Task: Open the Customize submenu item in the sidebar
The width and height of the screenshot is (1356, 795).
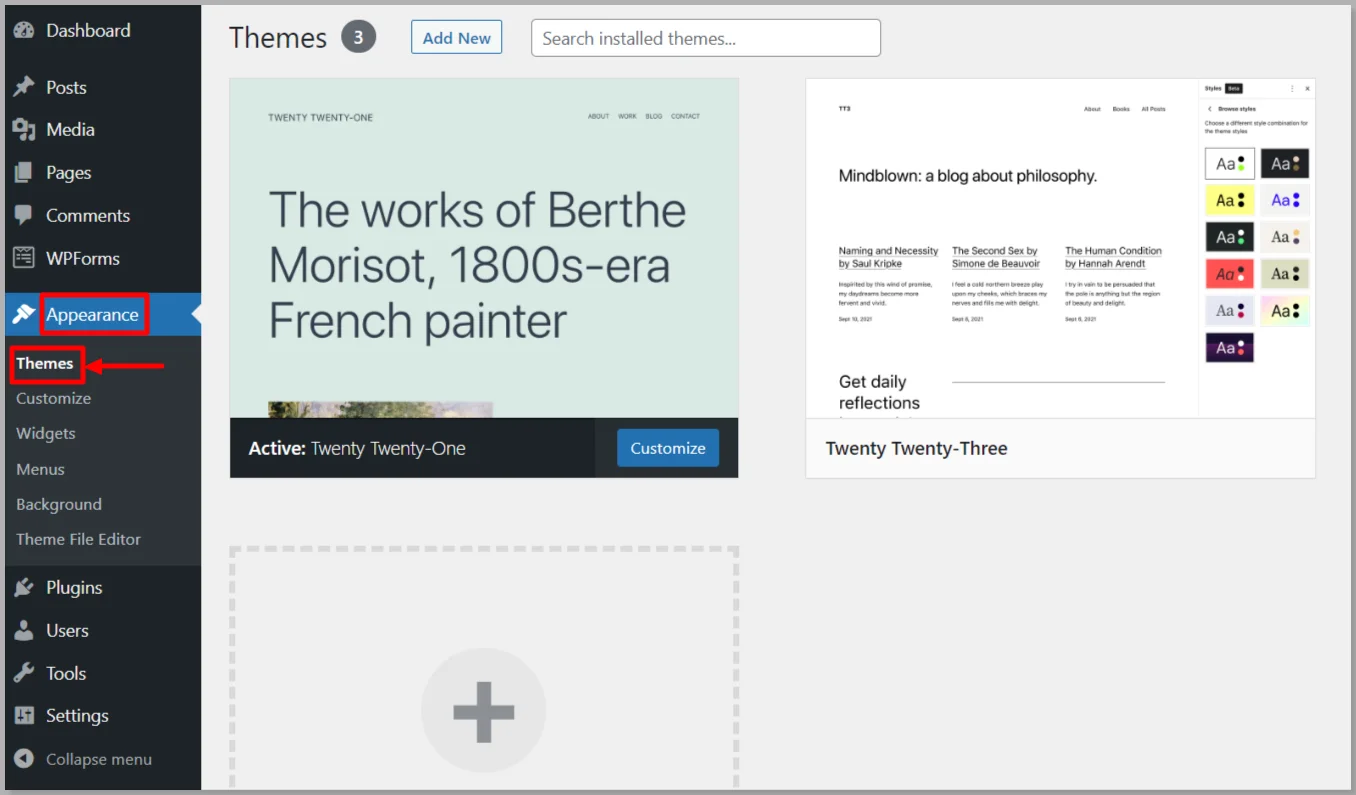Action: (54, 398)
